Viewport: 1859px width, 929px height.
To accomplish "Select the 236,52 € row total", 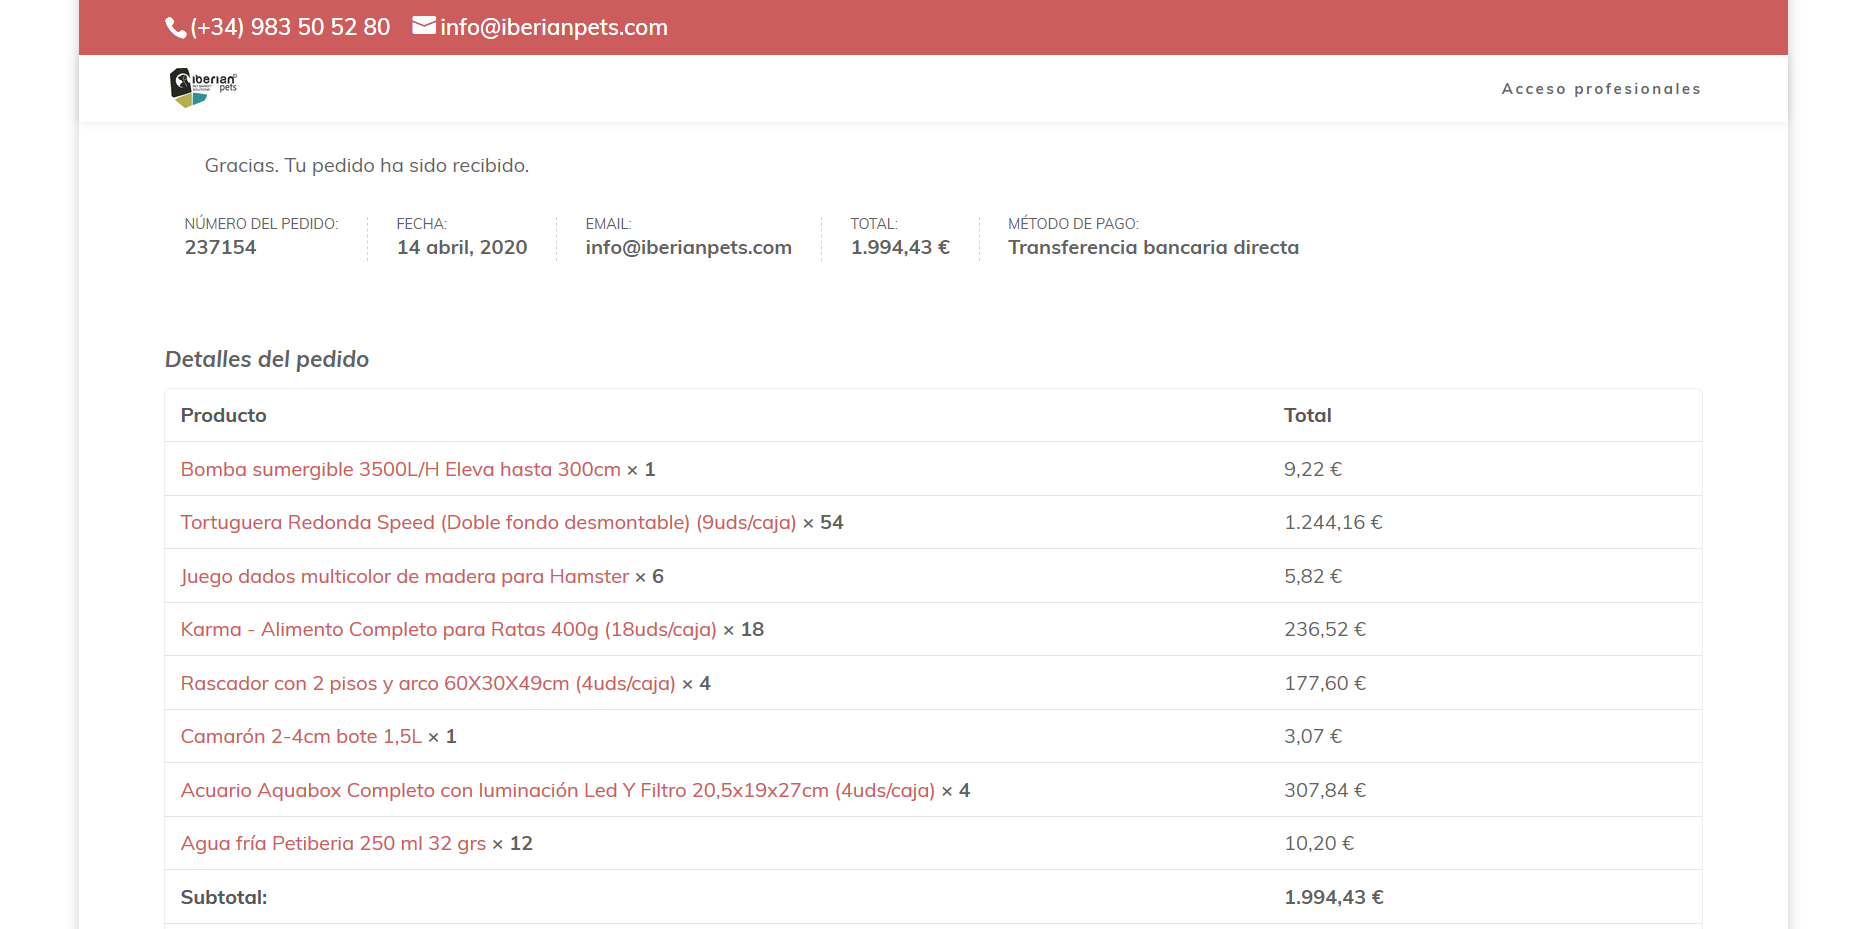I will click(1325, 629).
